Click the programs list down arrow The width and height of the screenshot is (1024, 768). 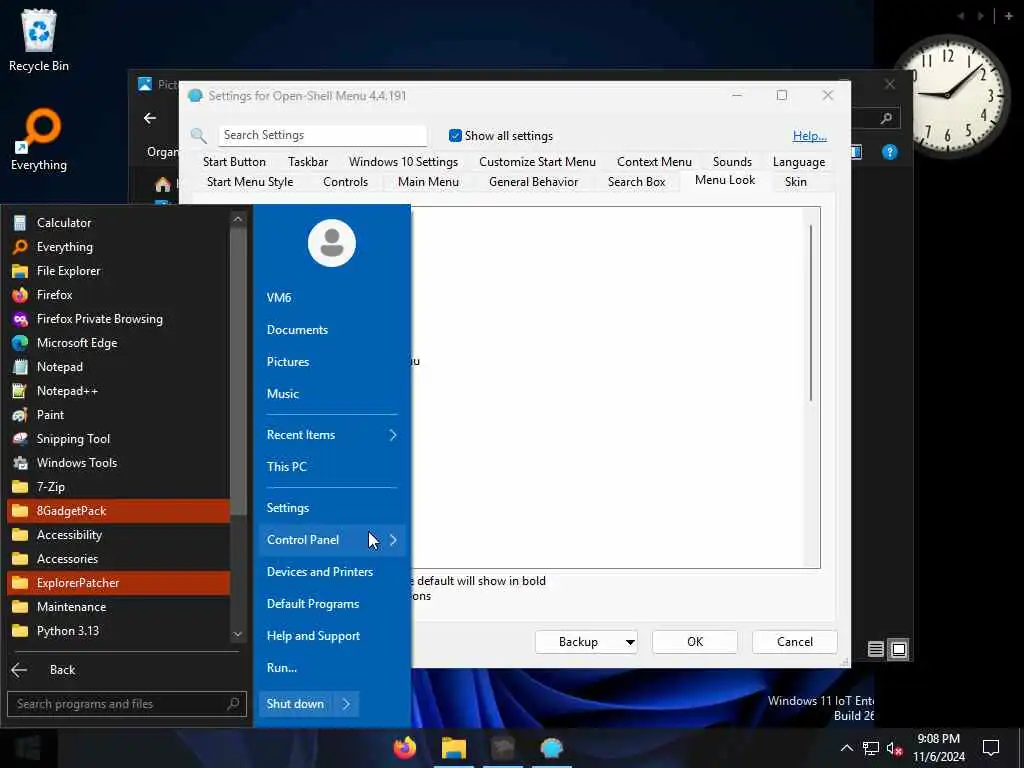coord(238,634)
